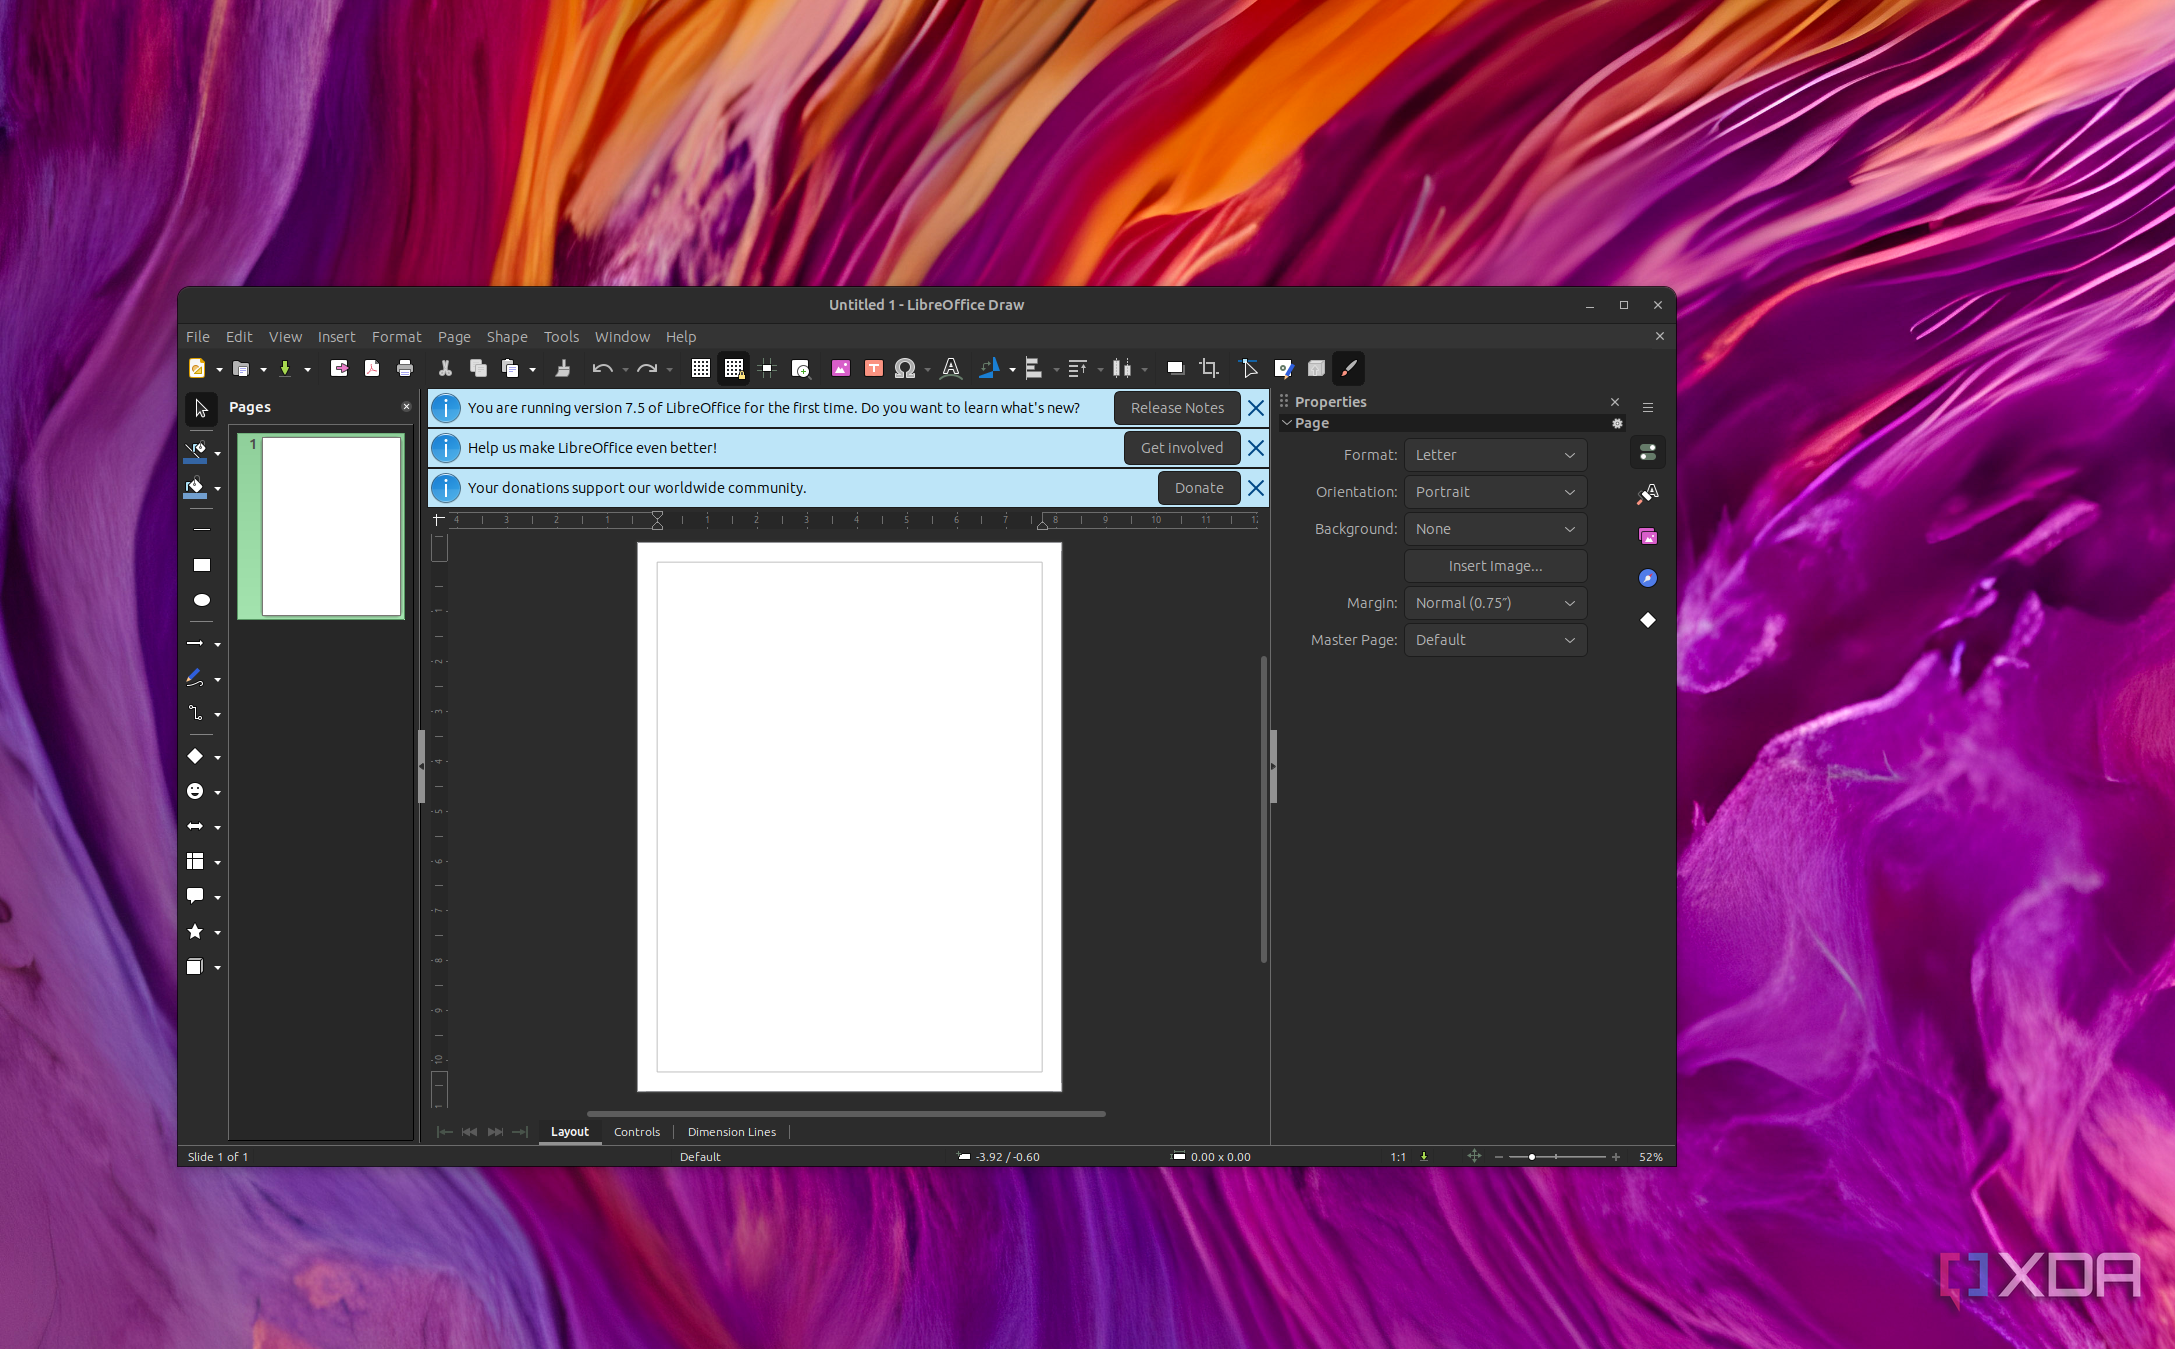Click the Paste icon
The width and height of the screenshot is (2175, 1349).
point(510,369)
